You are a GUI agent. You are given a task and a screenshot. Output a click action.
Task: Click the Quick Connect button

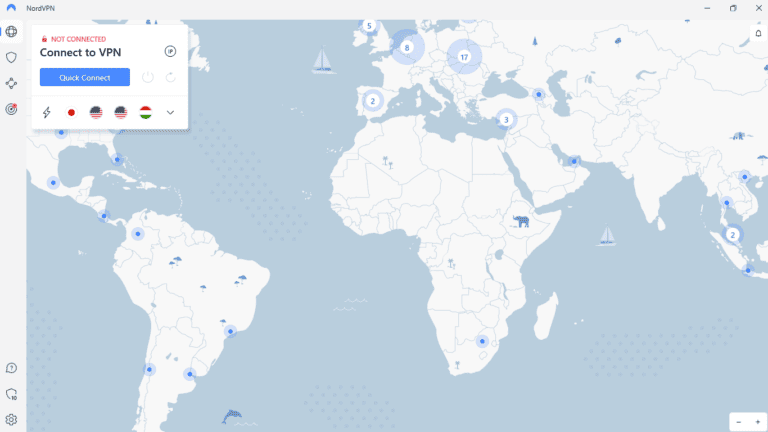(x=85, y=77)
